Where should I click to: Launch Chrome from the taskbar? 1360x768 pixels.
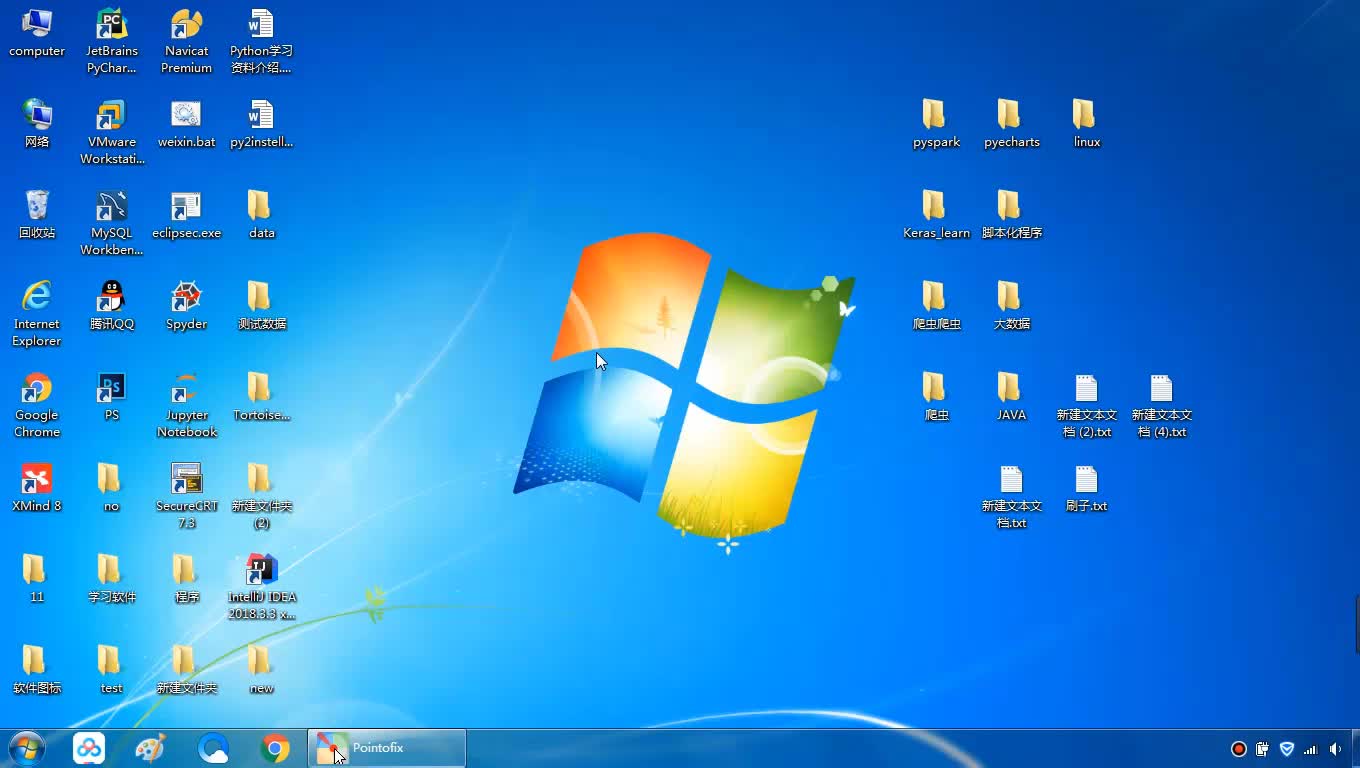tap(275, 748)
